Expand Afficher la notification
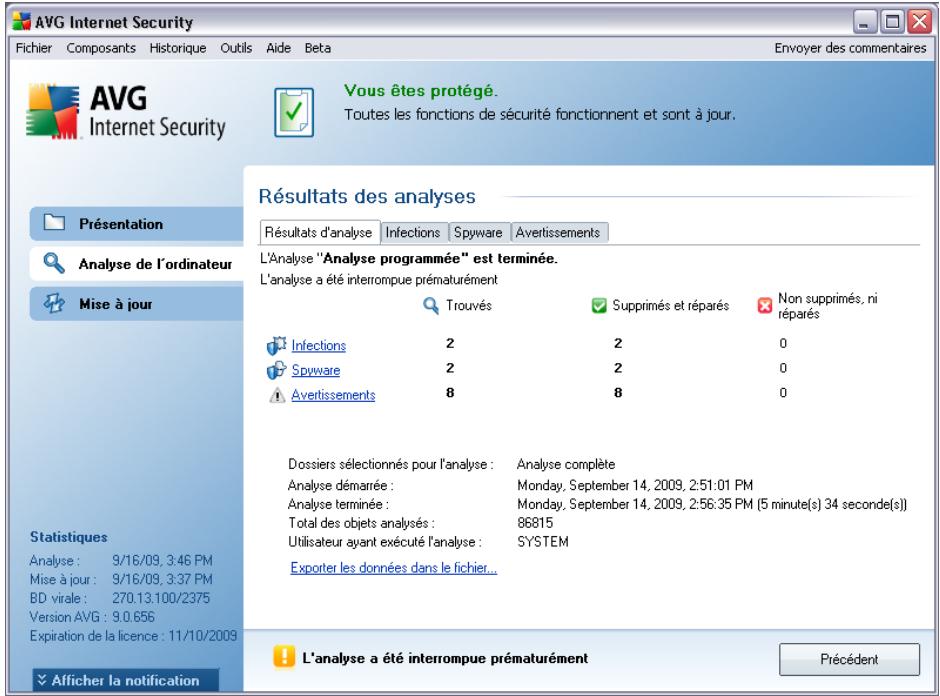The image size is (940, 696). click(x=126, y=680)
